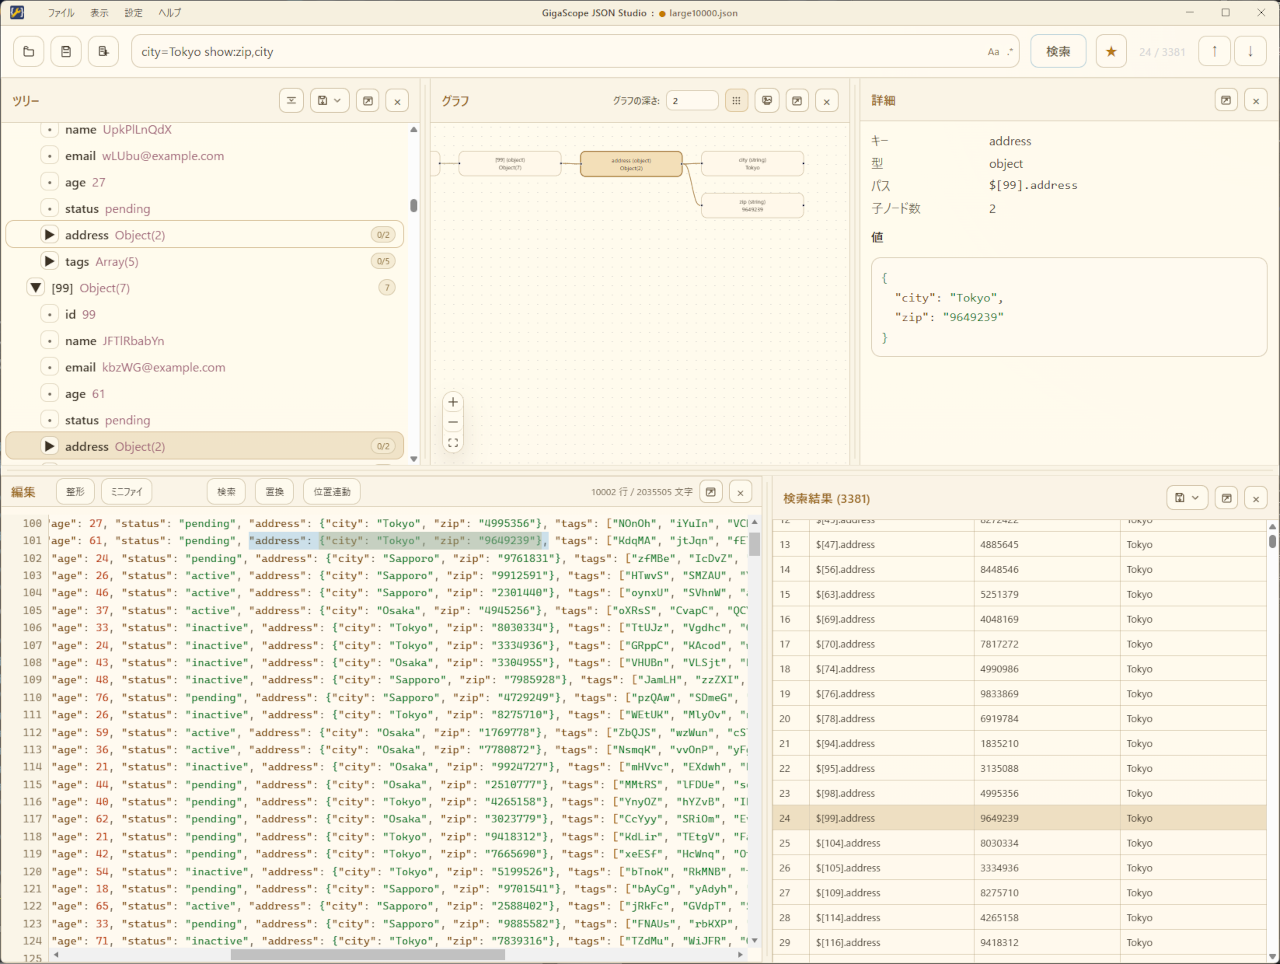Open a file with the folder icon

(x=29, y=52)
